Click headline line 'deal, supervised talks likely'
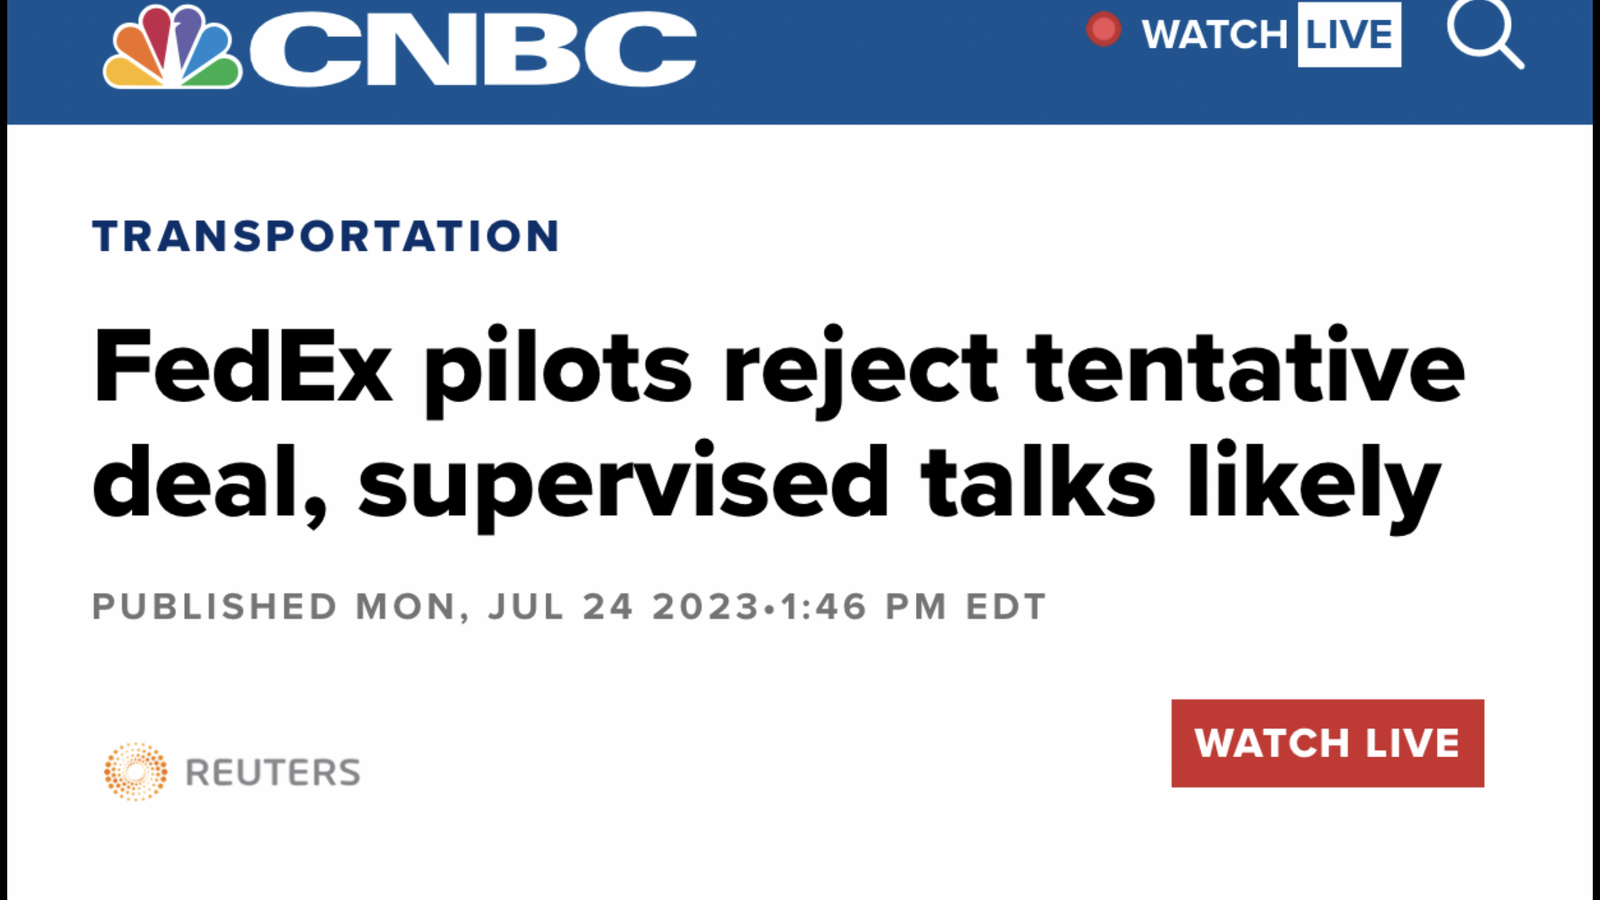Screen dimensions: 1600x900 click(x=767, y=484)
